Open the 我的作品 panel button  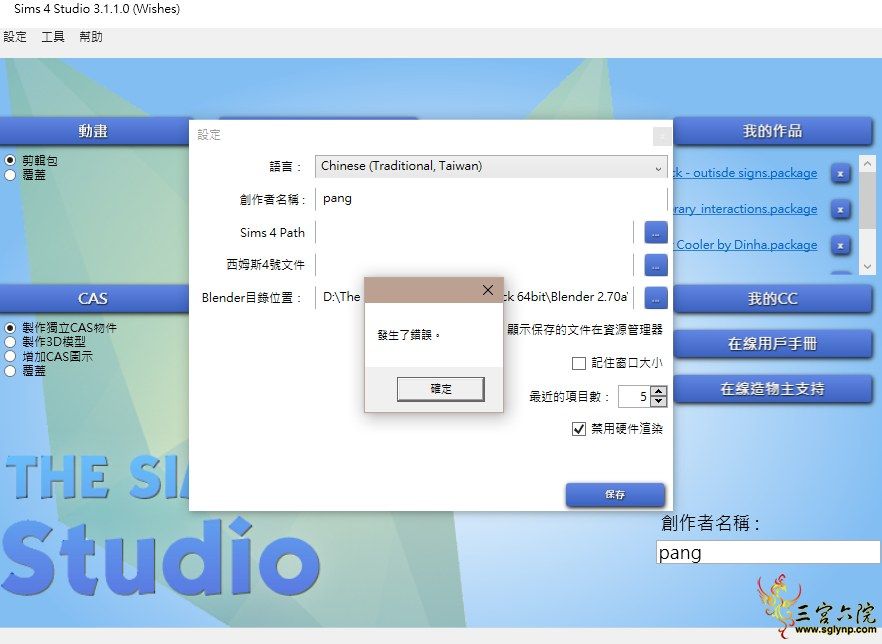[x=772, y=131]
